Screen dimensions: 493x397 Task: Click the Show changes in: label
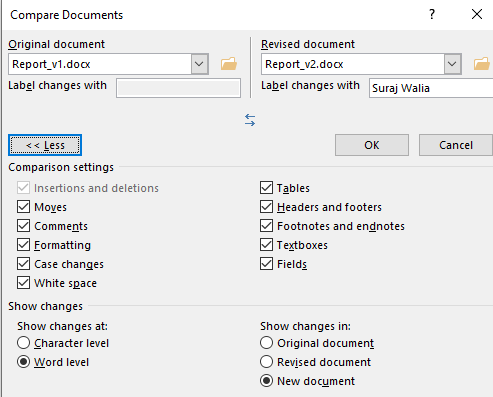click(305, 326)
